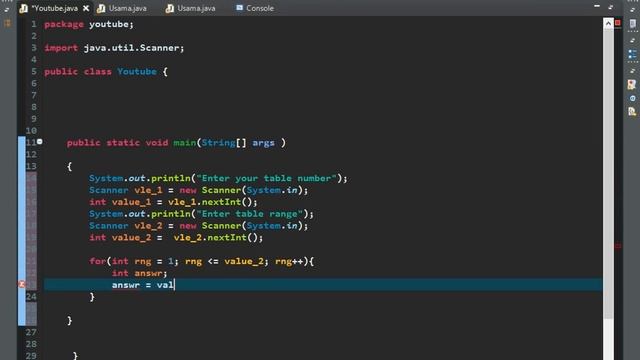Click the "Enter your table number" string

click(x=267, y=178)
